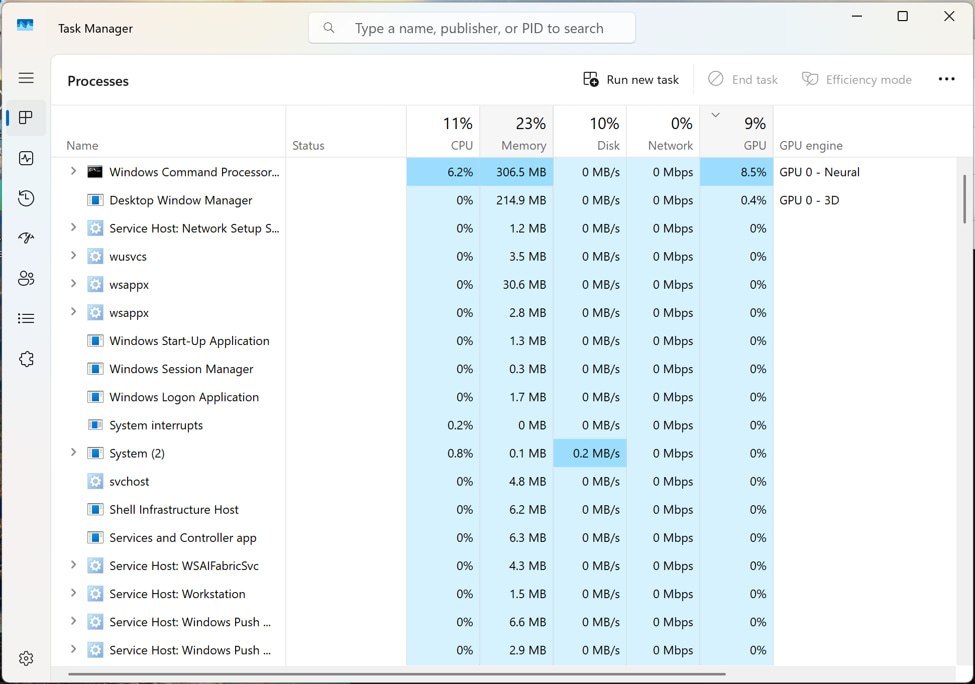Open the Details list sidebar icon
Image resolution: width=975 pixels, height=684 pixels.
26,318
